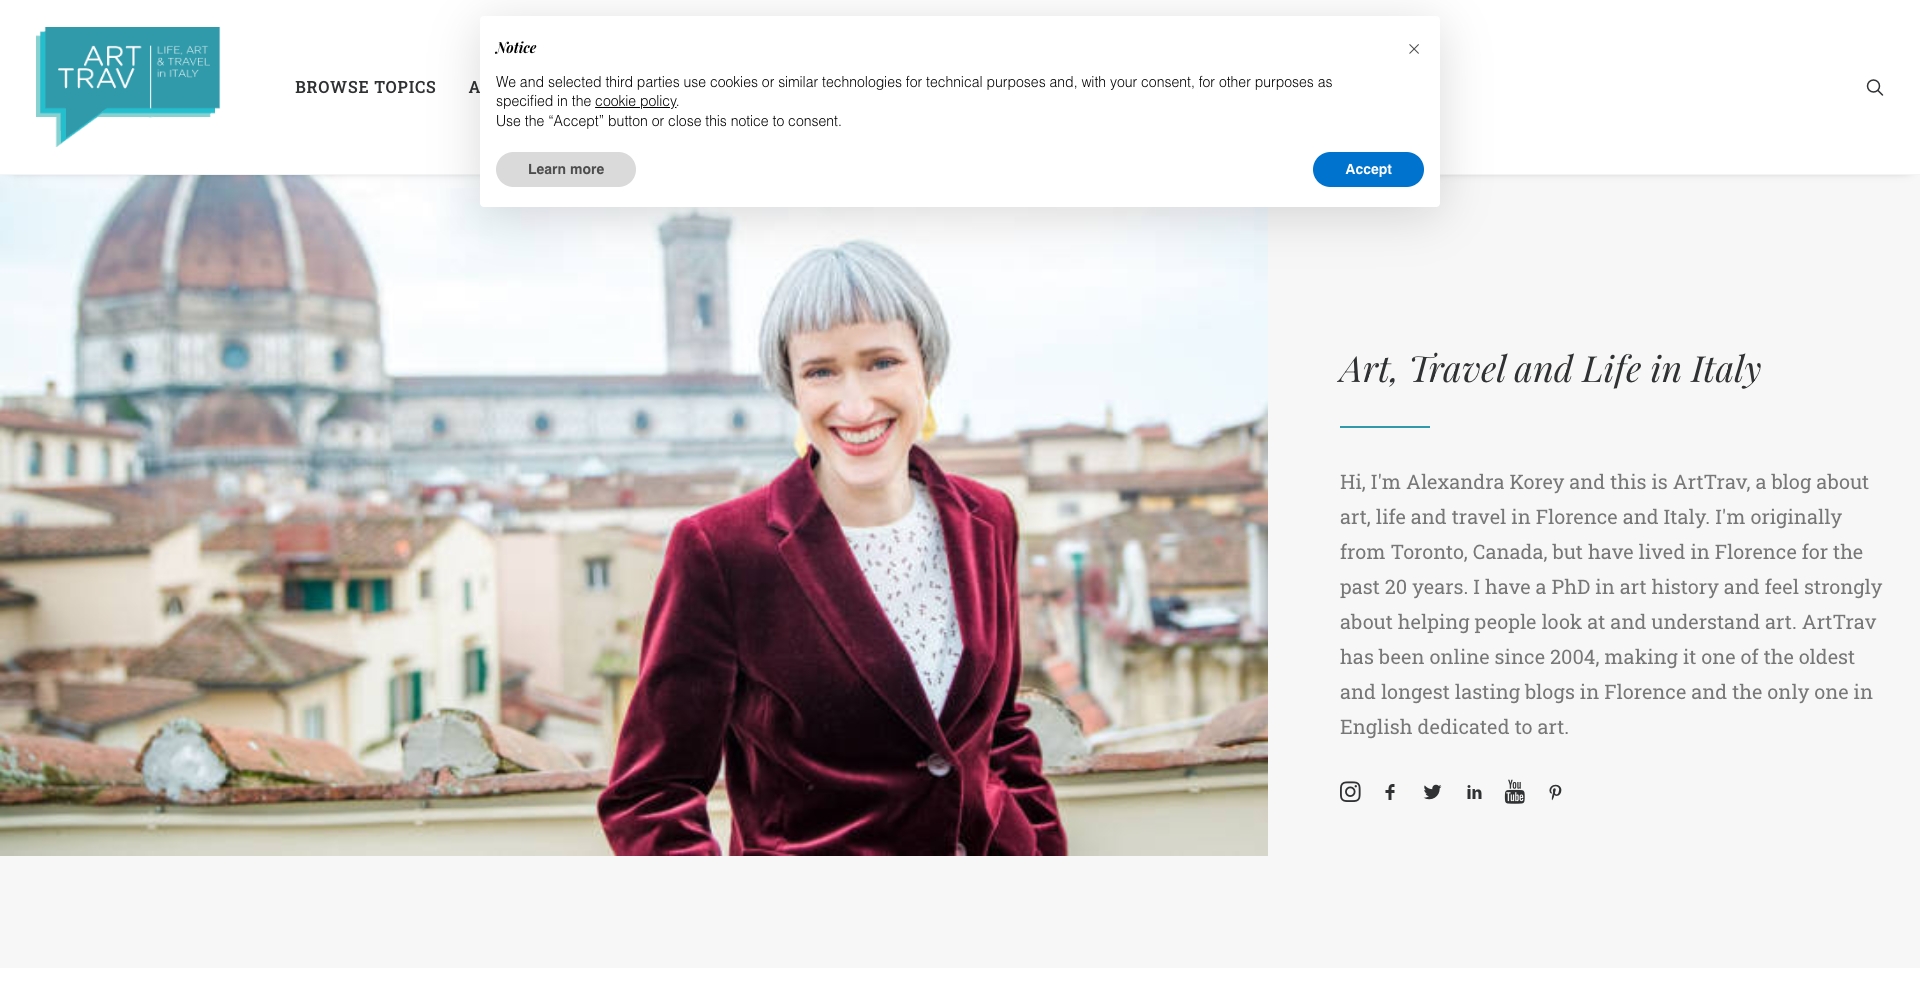The height and width of the screenshot is (993, 1920).
Task: Open the cookie policy link
Action: (x=635, y=101)
